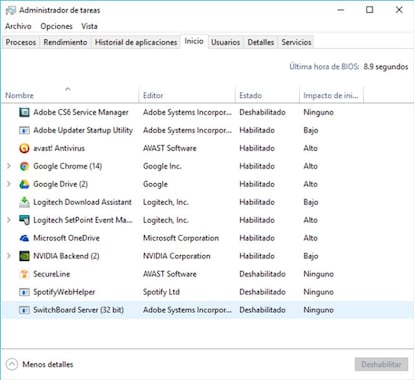Select the avast! Antivirus name
The image size is (414, 380).
pos(59,148)
